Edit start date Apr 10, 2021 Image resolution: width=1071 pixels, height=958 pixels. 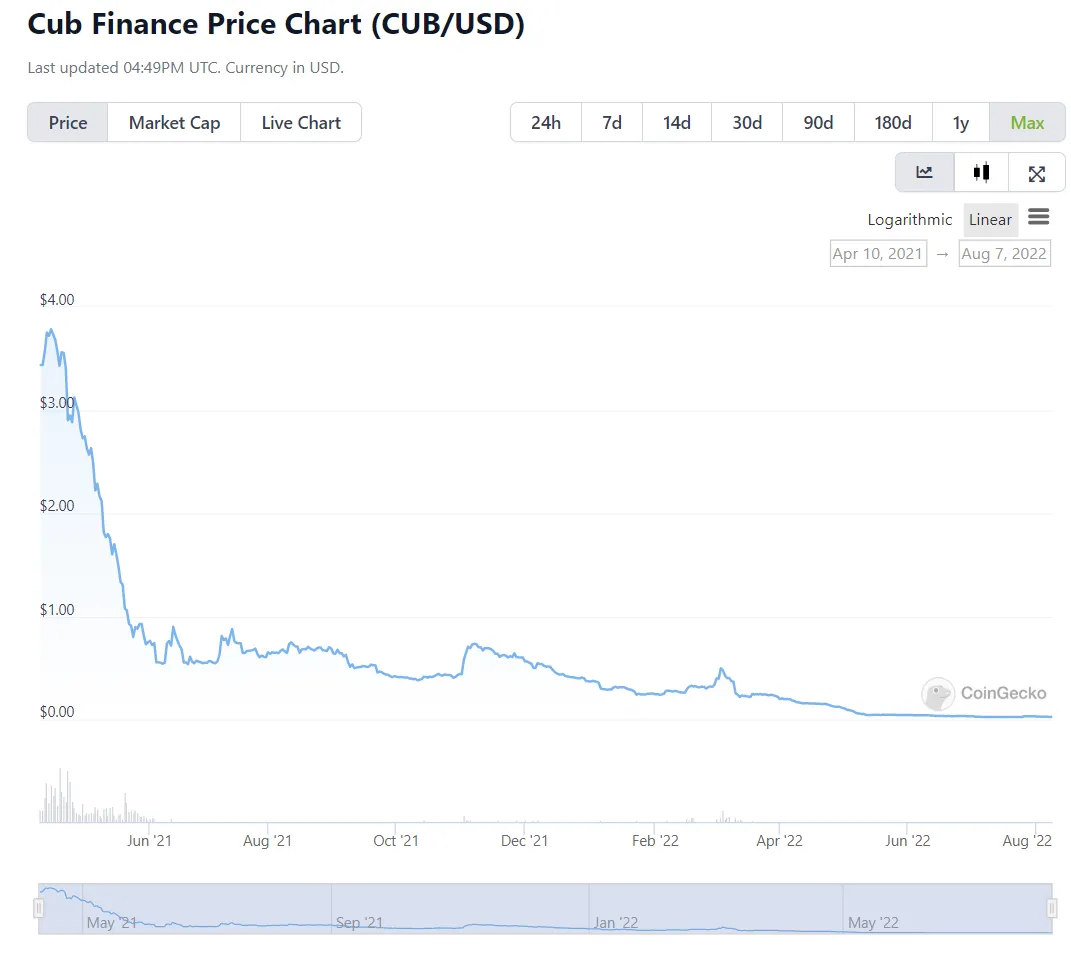click(878, 253)
